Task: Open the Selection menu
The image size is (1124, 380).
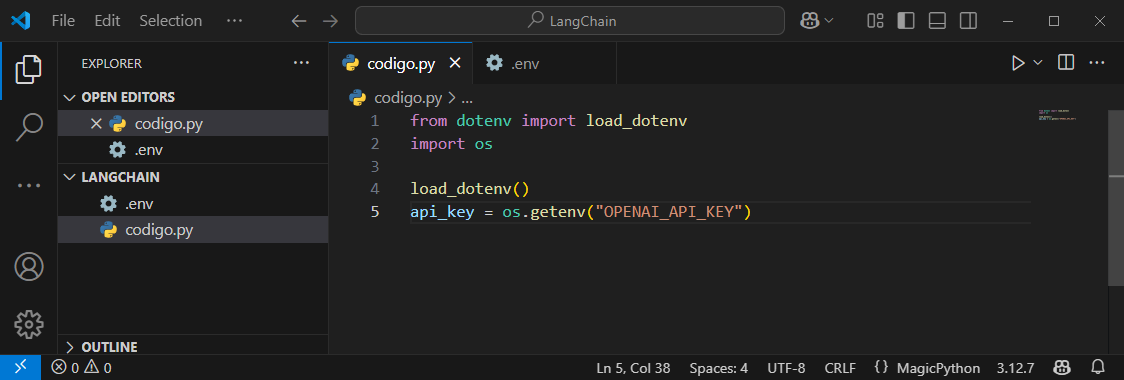Action: click(x=171, y=21)
